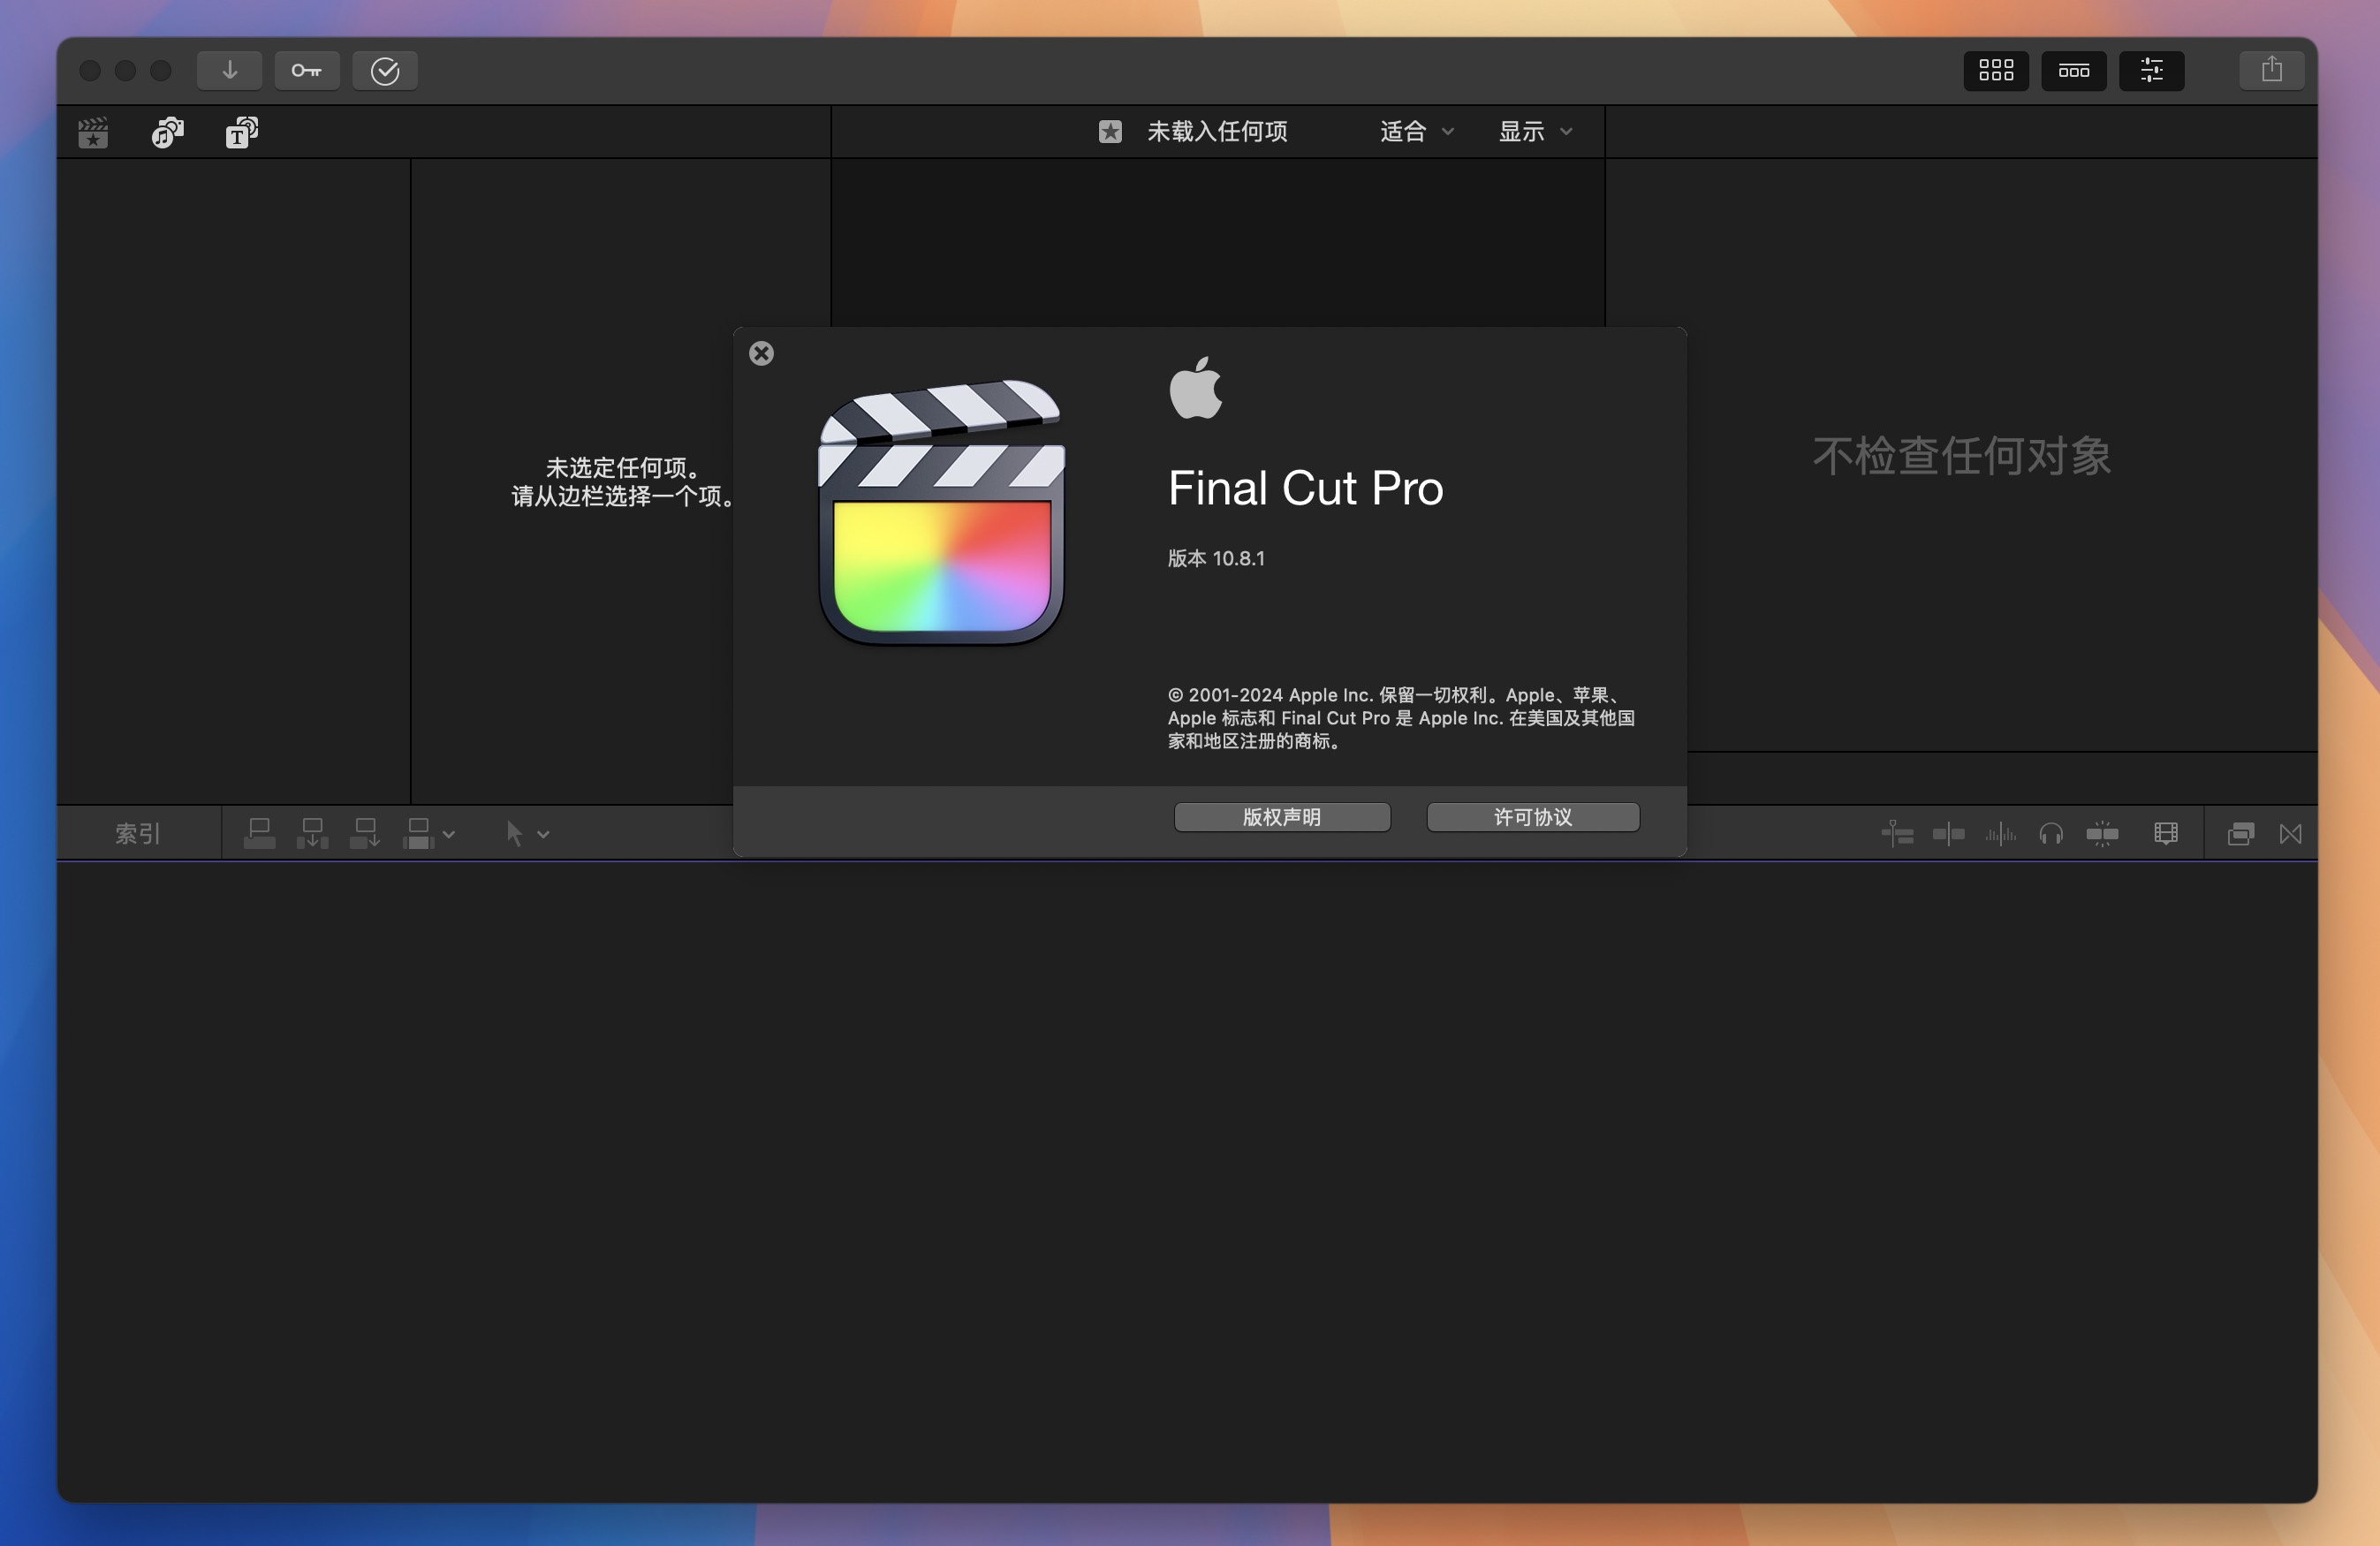Toggle the timeline panel visibility
The height and width of the screenshot is (1546, 2380).
pos(2073,70)
